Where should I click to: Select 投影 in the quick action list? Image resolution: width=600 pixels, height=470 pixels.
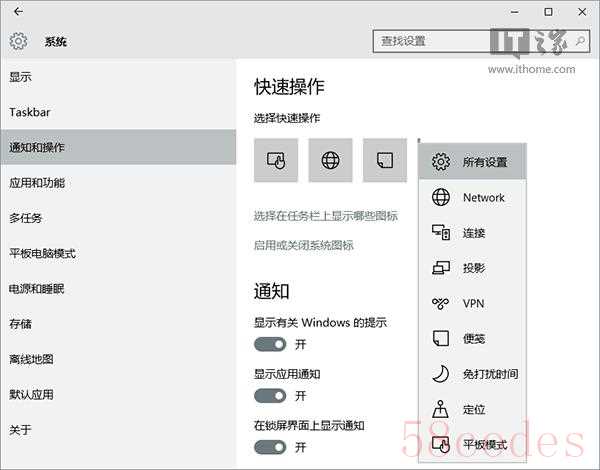(472, 268)
